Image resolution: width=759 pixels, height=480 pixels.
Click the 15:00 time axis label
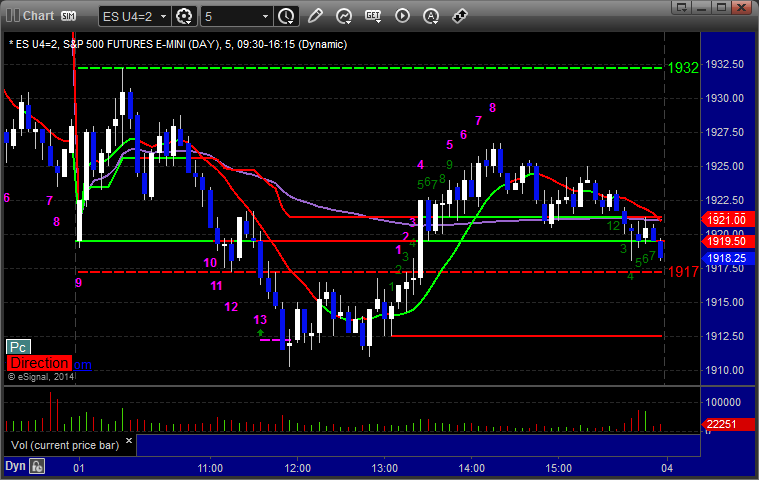(x=559, y=468)
